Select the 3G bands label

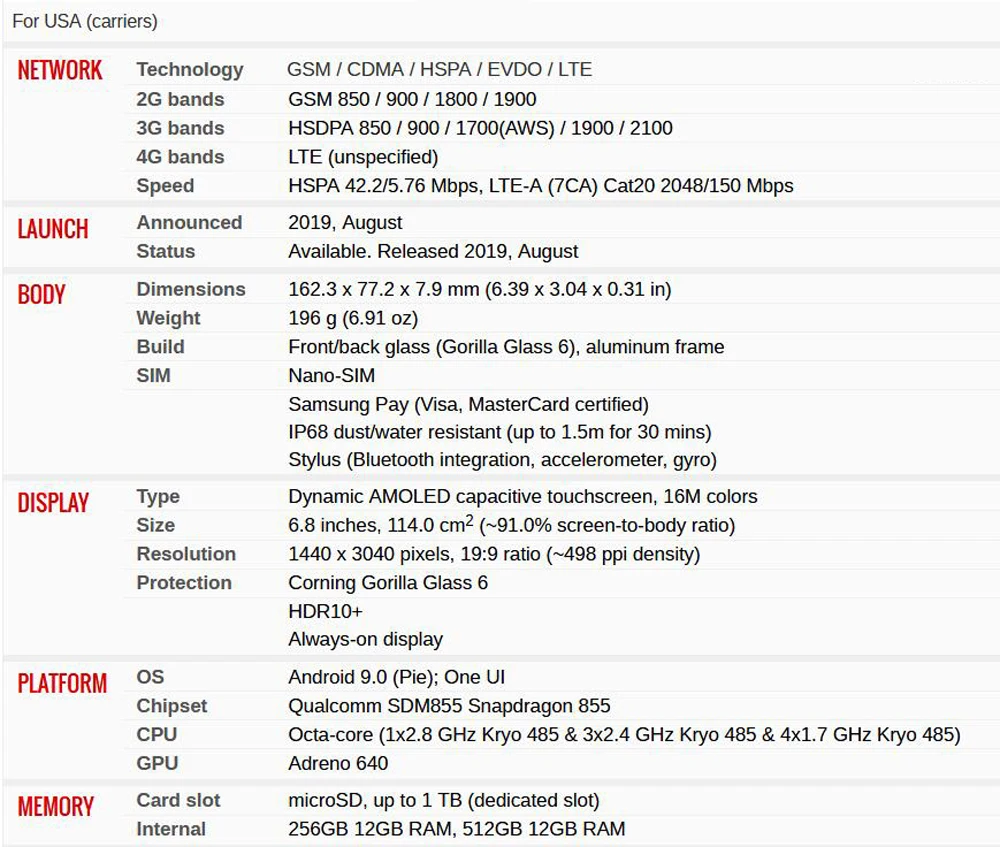180,128
